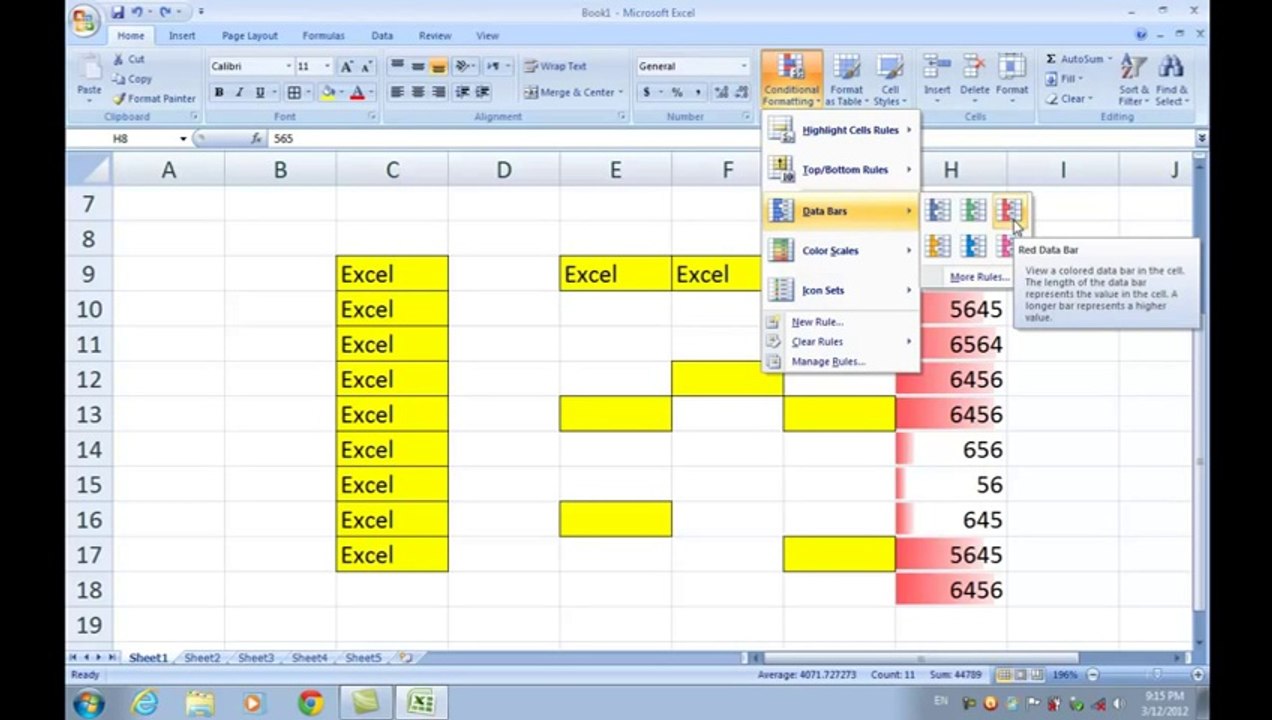Decrease the cell indent
Image resolution: width=1272 pixels, height=720 pixels.
tap(462, 92)
